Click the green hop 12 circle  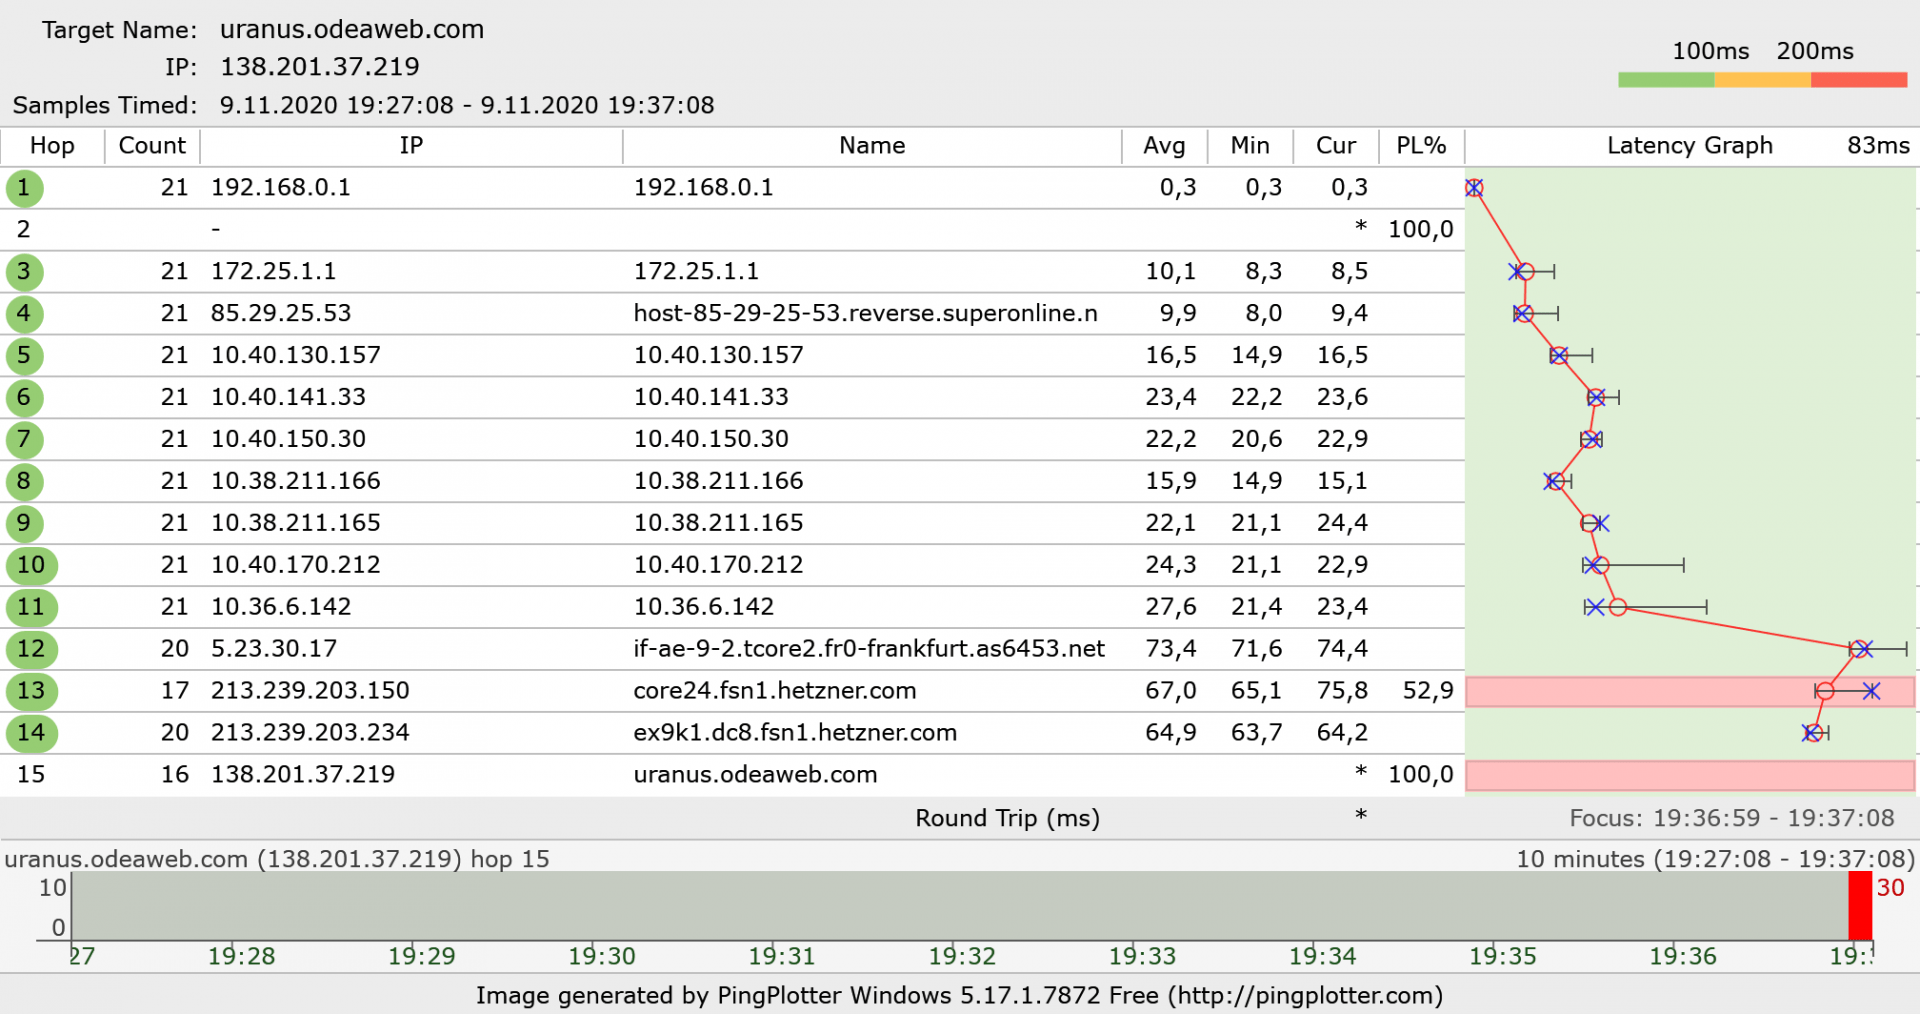(x=31, y=650)
